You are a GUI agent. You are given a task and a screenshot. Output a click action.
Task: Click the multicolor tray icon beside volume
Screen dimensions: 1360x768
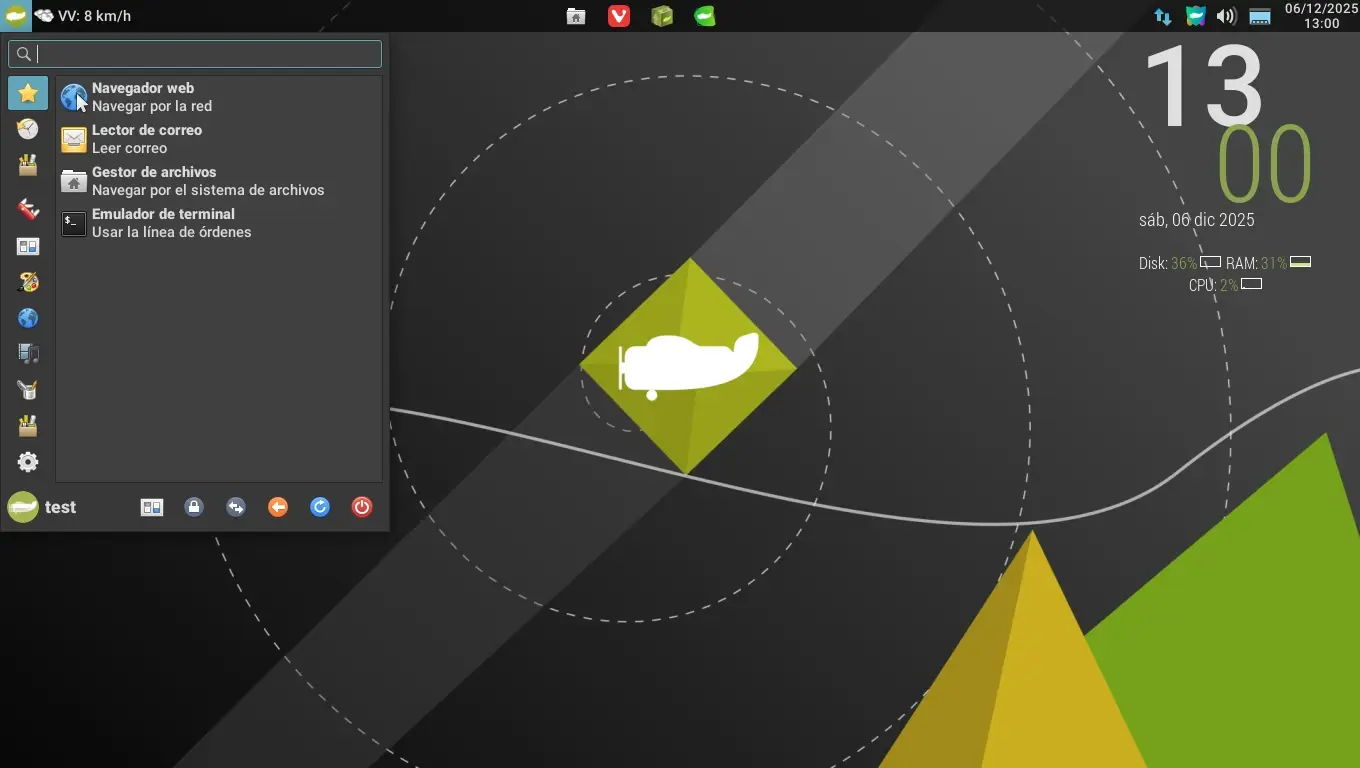(1195, 16)
